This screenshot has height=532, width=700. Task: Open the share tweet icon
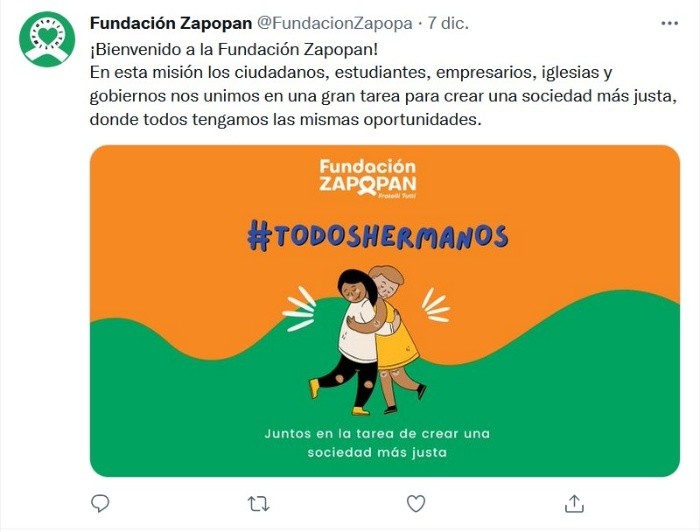coord(574,503)
